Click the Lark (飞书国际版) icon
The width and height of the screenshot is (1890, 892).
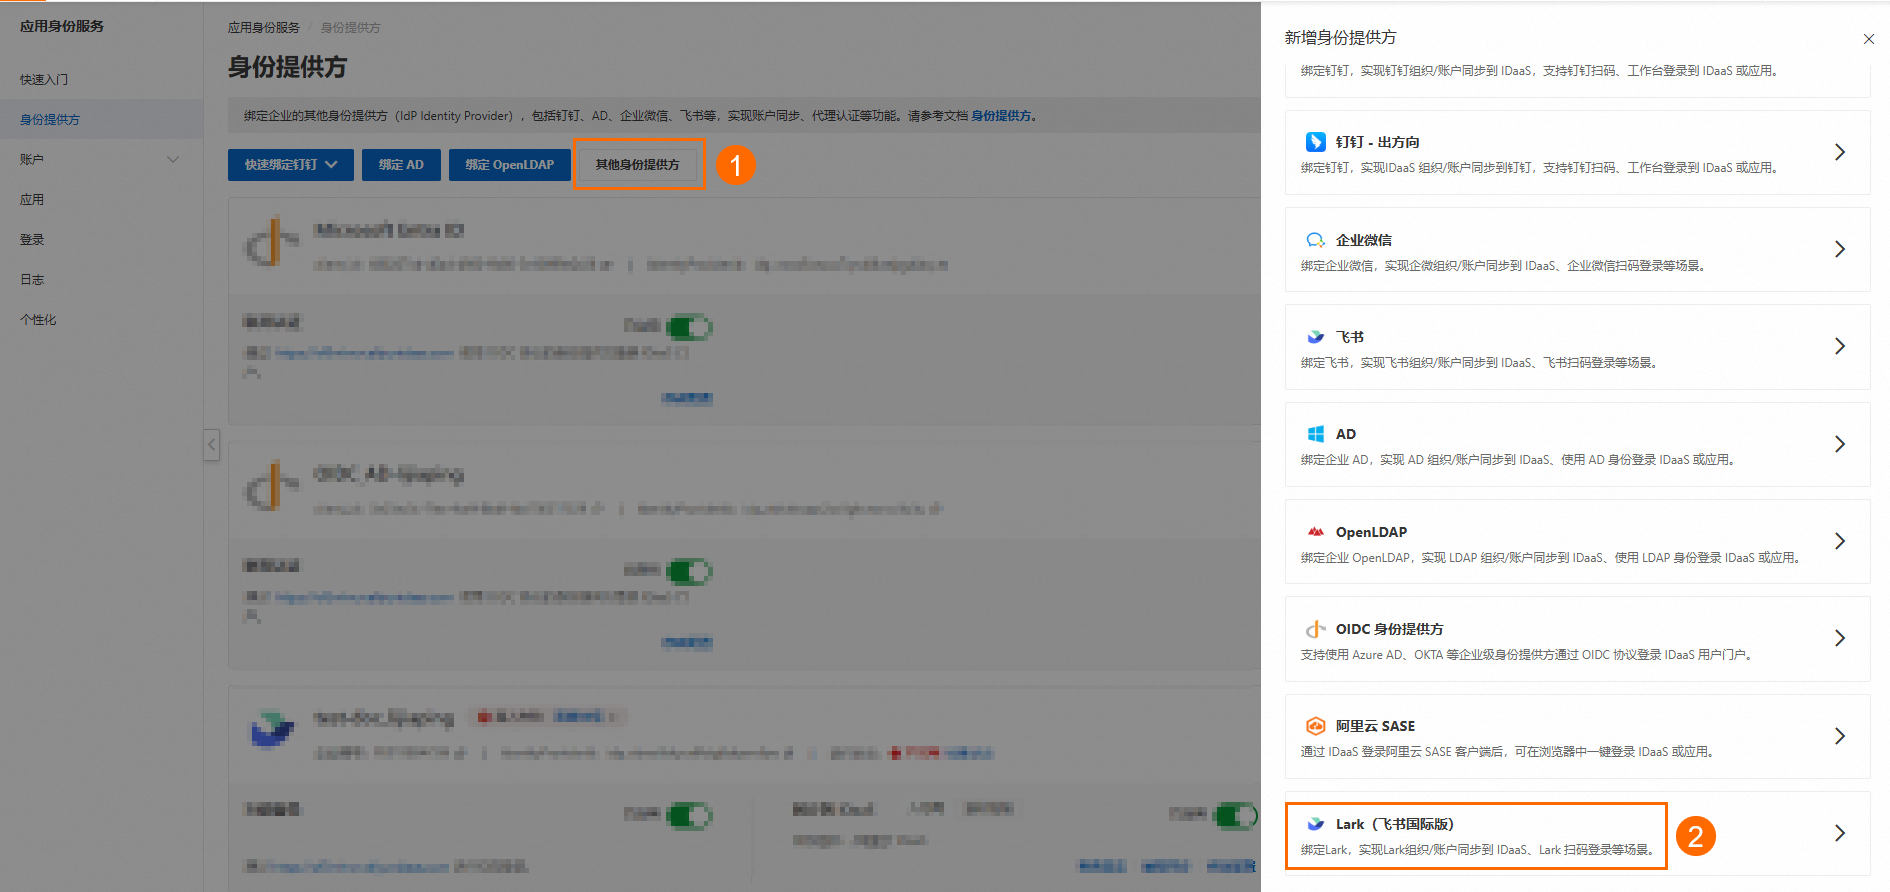(x=1315, y=824)
